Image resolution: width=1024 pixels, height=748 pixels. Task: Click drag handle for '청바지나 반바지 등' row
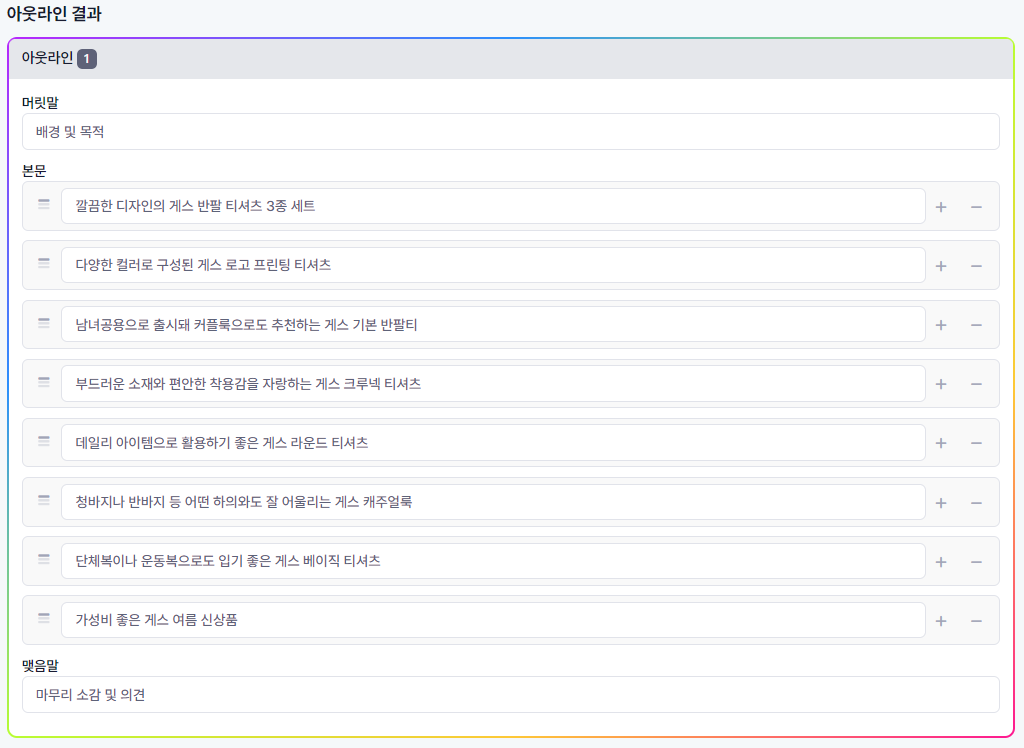[x=44, y=499]
